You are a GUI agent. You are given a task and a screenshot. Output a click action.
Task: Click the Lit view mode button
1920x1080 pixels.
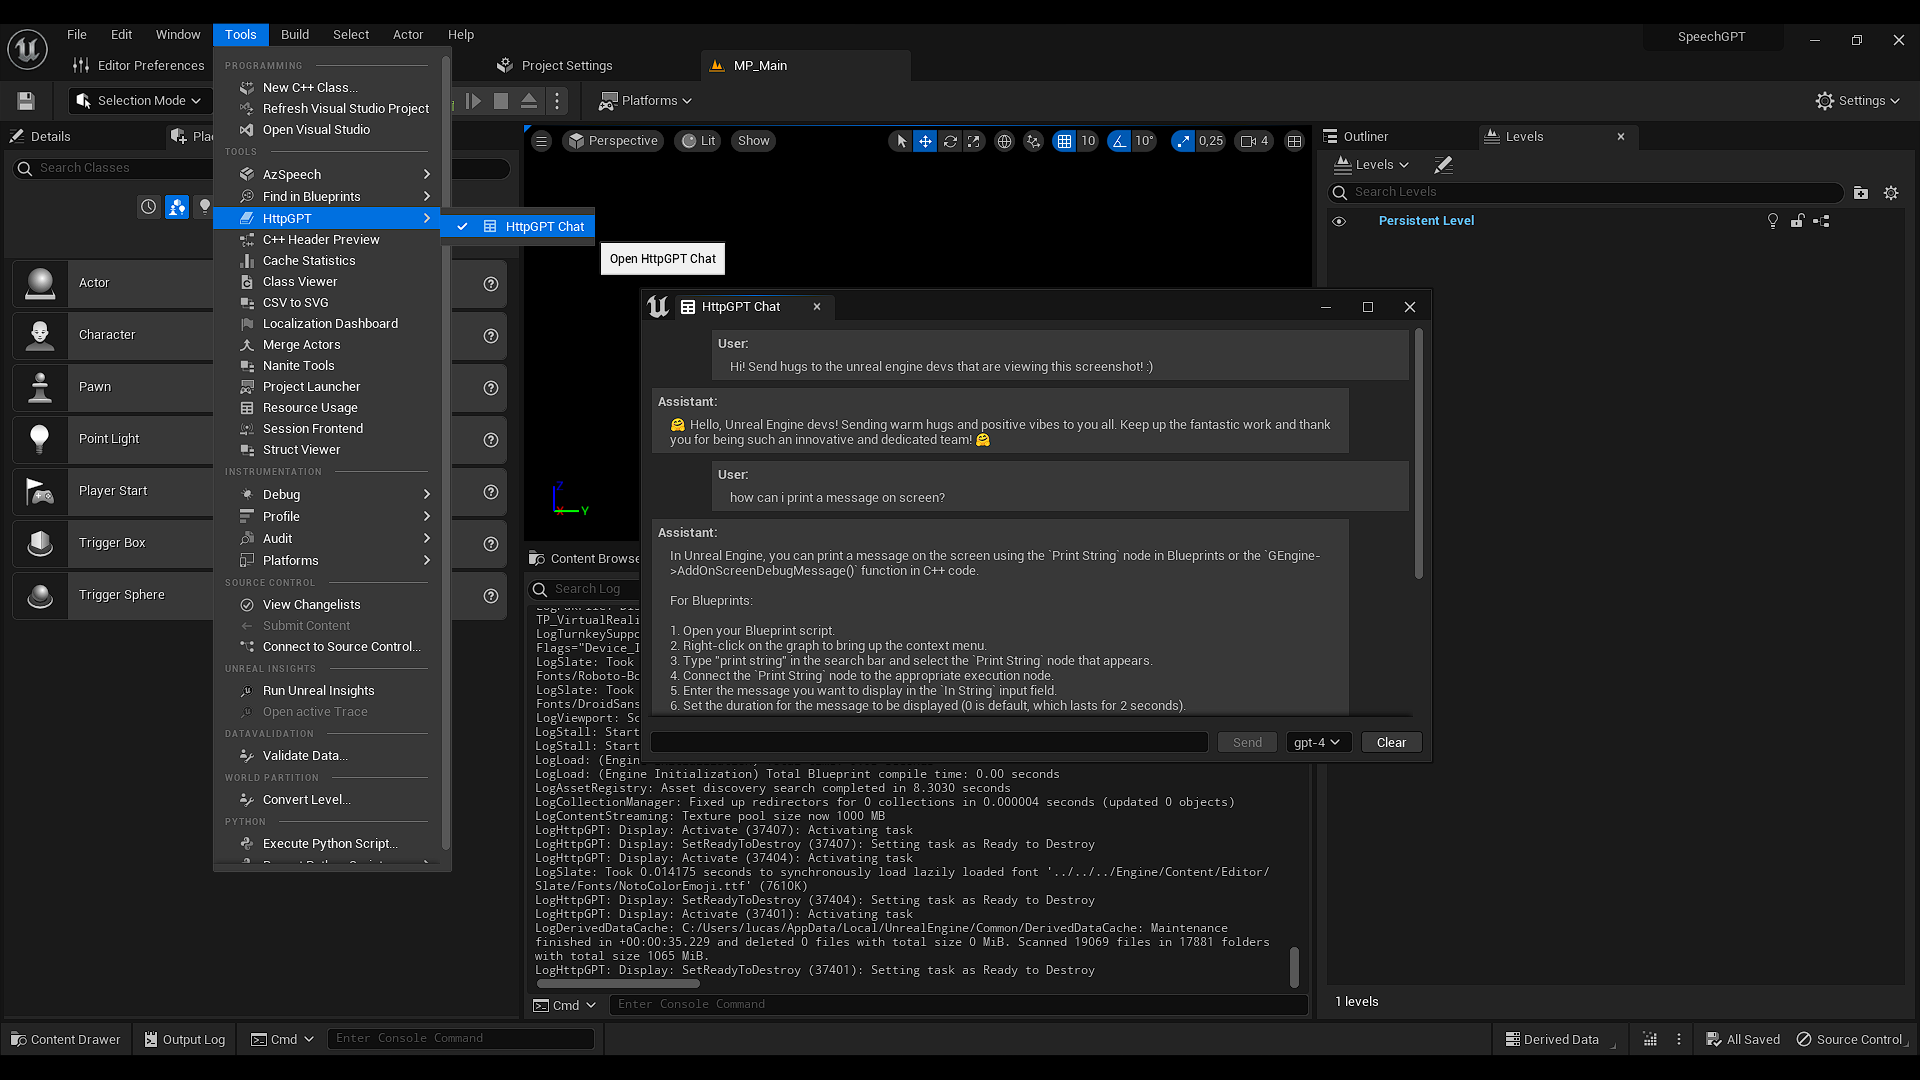698,141
